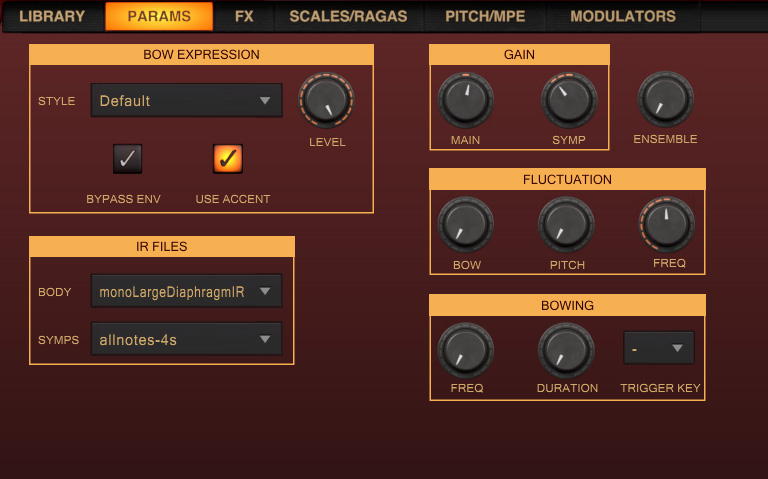This screenshot has height=479, width=768.
Task: Open the FX tab
Action: (244, 16)
